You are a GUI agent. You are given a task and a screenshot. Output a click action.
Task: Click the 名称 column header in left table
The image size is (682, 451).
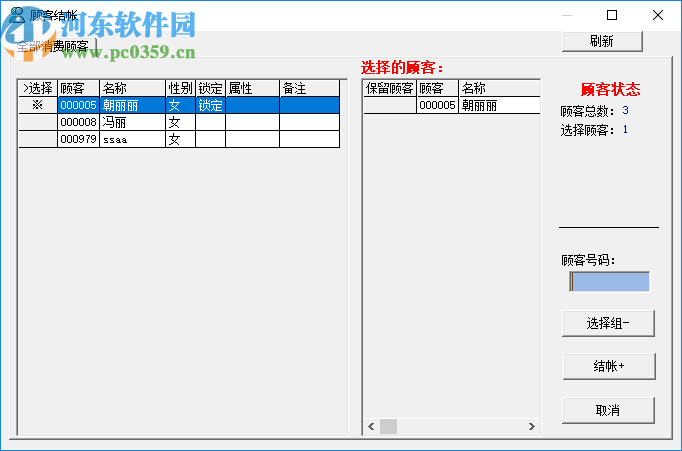click(x=133, y=88)
